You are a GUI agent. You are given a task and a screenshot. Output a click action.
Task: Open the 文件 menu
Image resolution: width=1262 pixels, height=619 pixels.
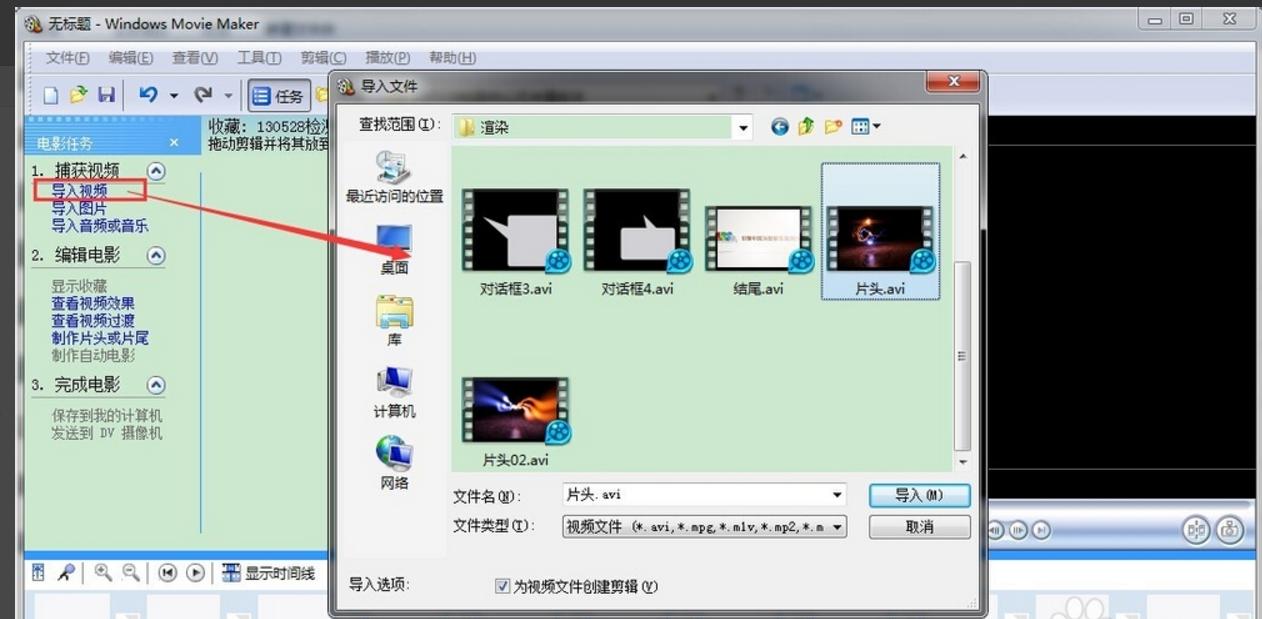point(67,57)
